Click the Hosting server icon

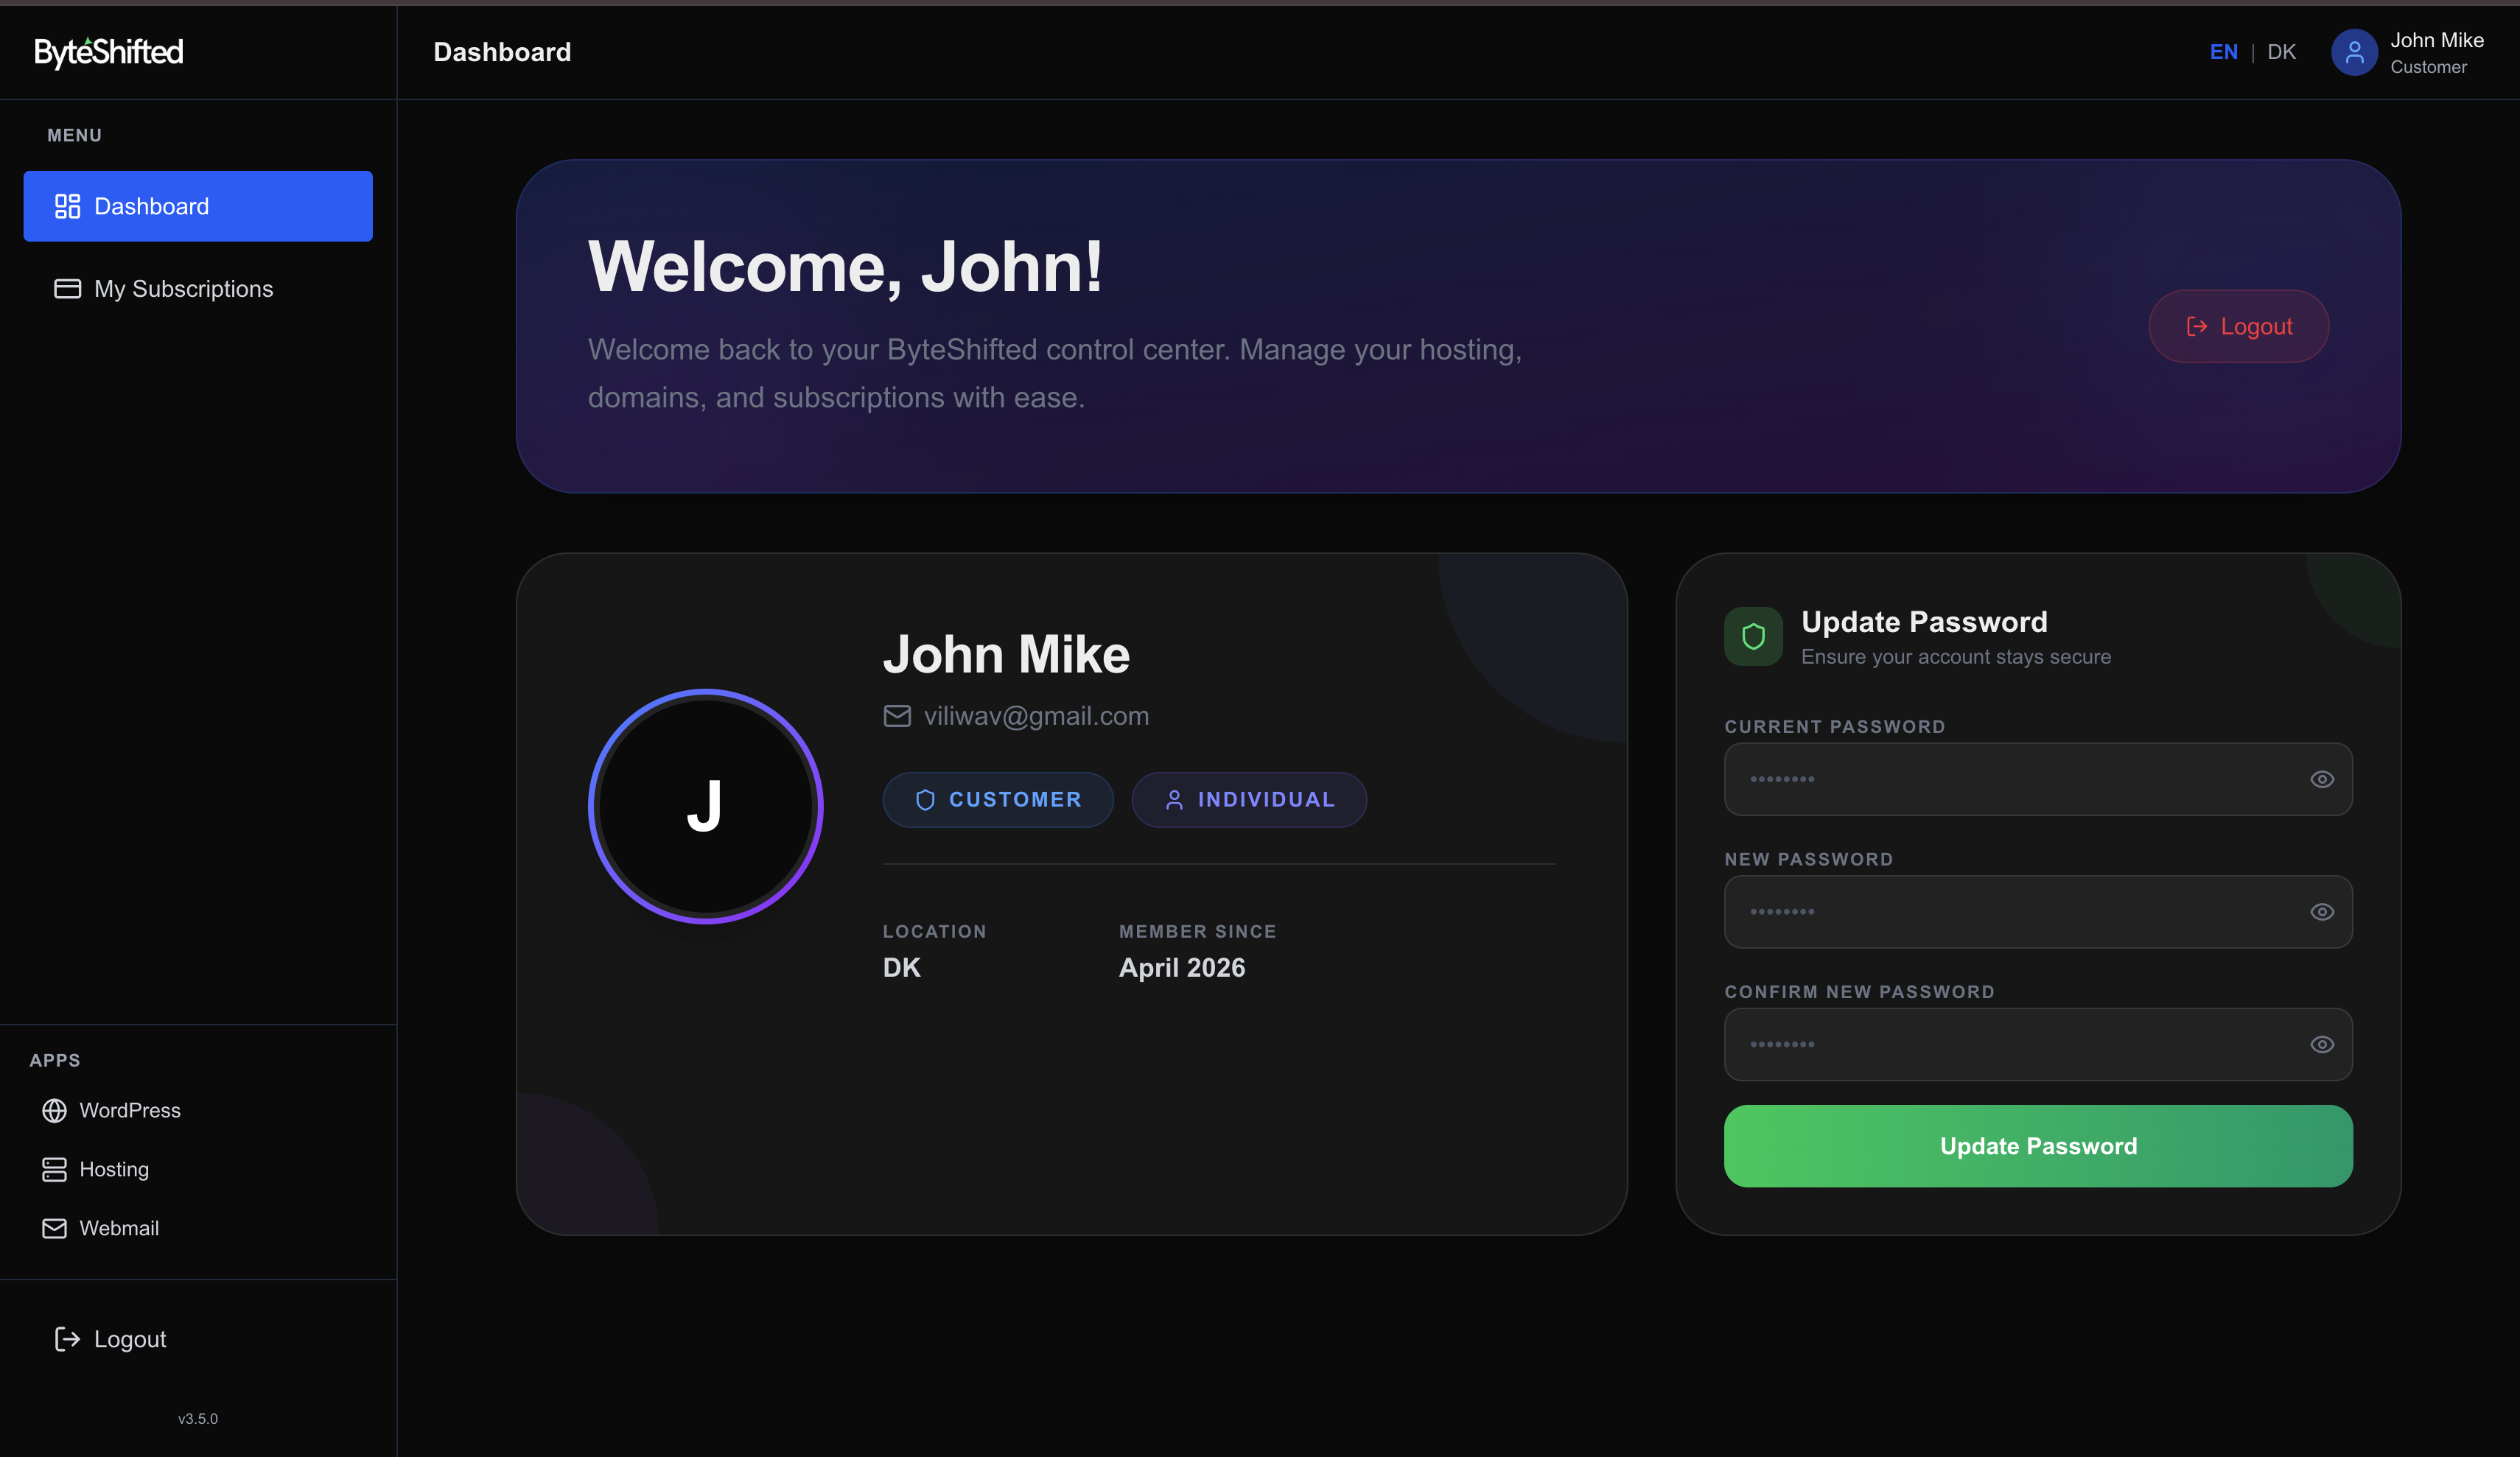(x=54, y=1169)
